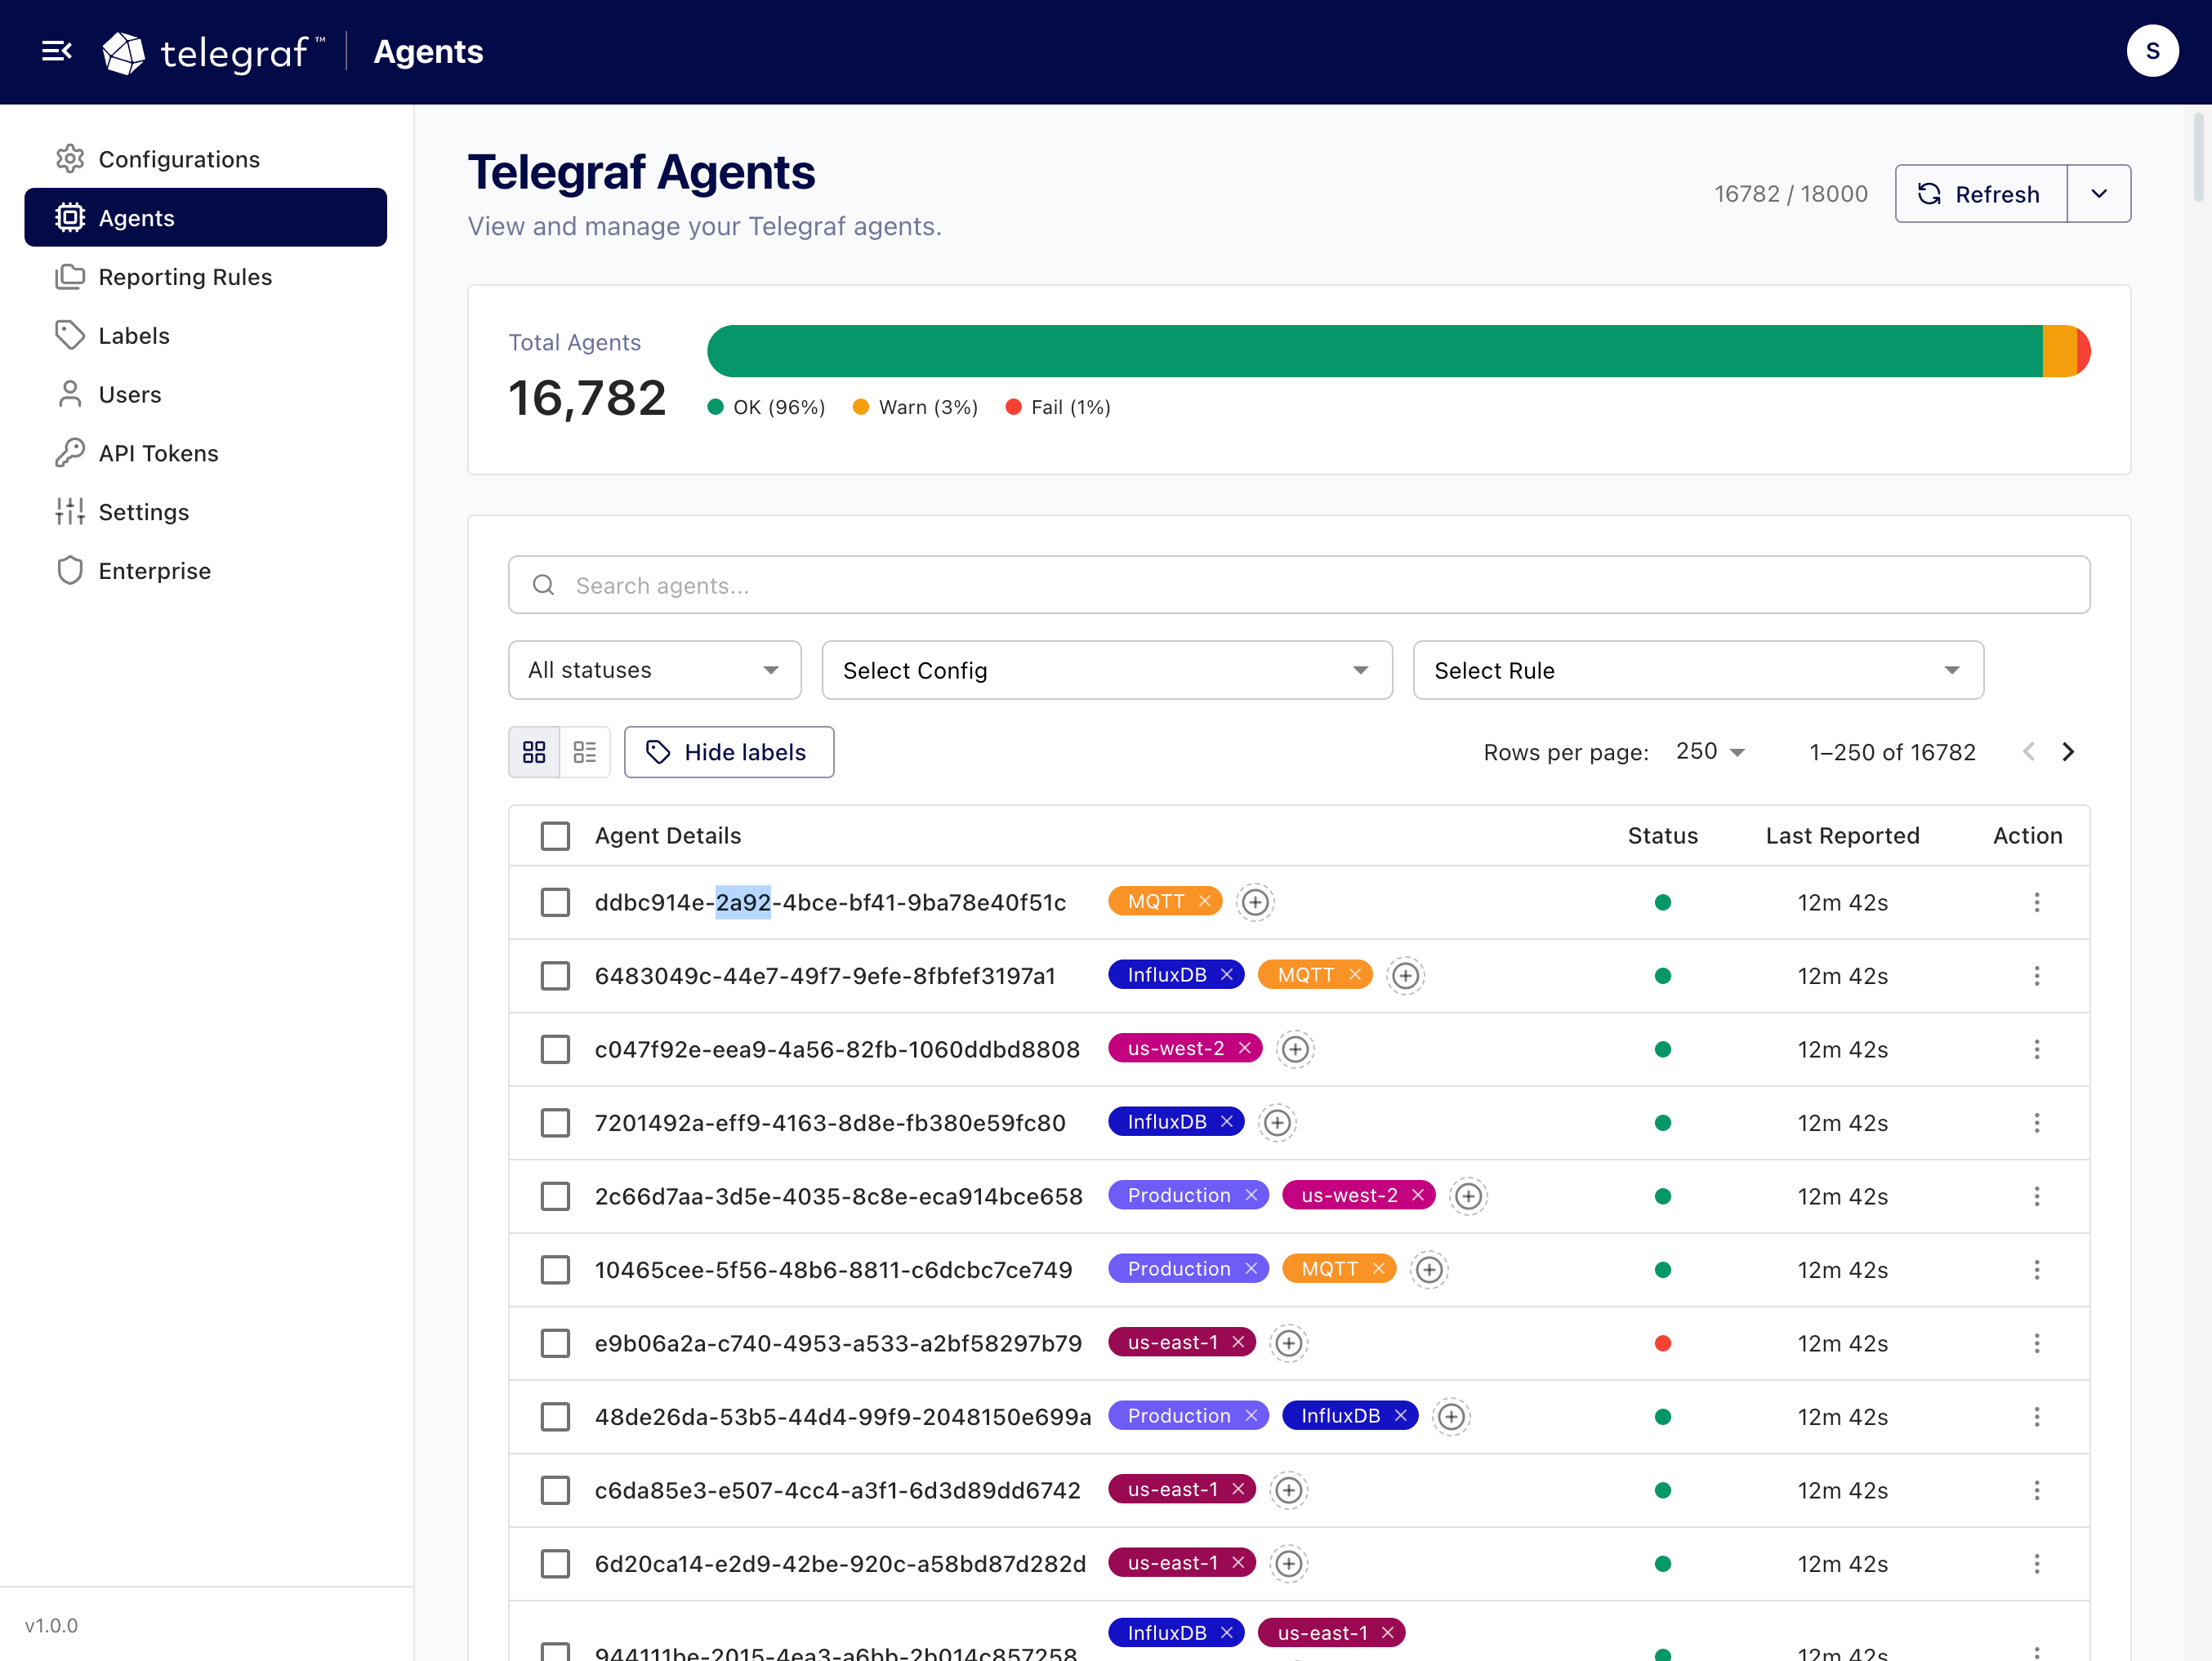This screenshot has height=1661, width=2212.
Task: Go to next page of agents
Action: 2068,752
